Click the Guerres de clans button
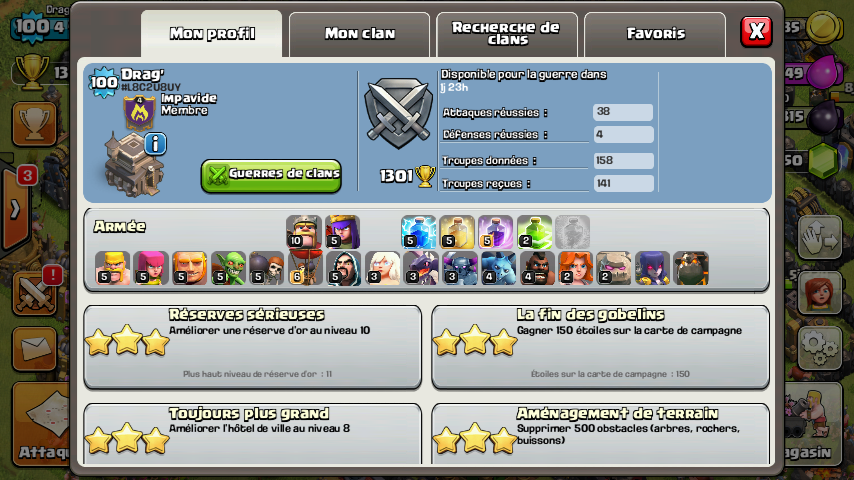Image resolution: width=854 pixels, height=480 pixels. tap(271, 175)
